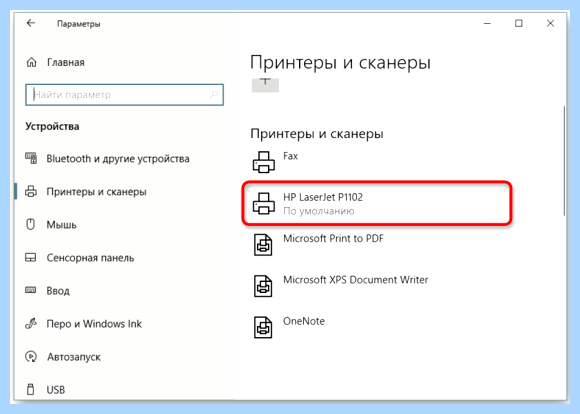
Task: Click the Fax printer icon
Action: tap(264, 162)
